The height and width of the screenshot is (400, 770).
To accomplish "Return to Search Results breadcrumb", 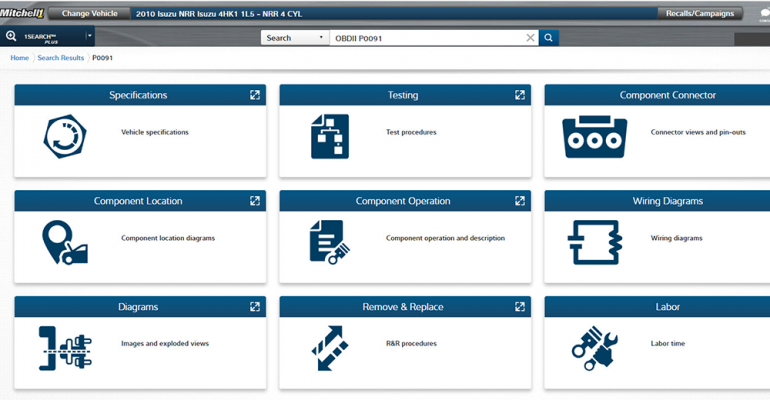I will 61,58.
